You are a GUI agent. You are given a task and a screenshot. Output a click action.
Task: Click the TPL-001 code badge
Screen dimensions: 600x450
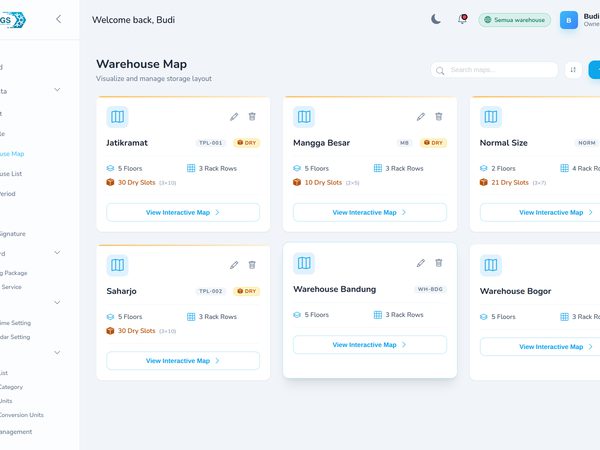tap(210, 143)
